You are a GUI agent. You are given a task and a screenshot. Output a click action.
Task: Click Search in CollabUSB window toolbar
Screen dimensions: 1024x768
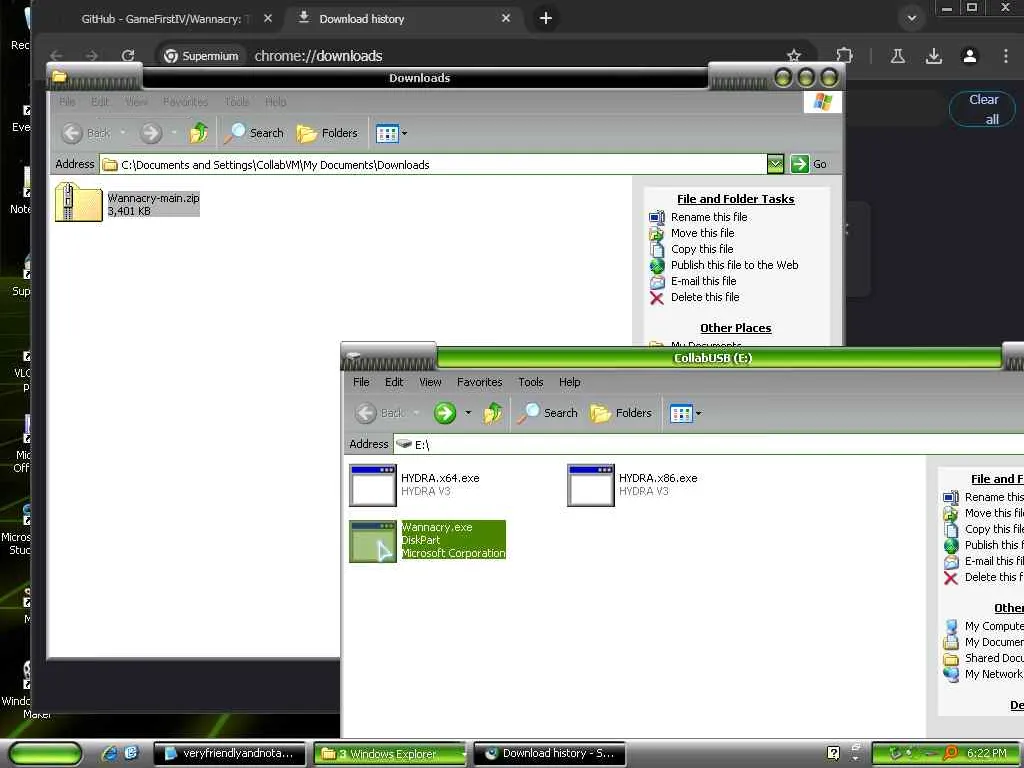[547, 413]
